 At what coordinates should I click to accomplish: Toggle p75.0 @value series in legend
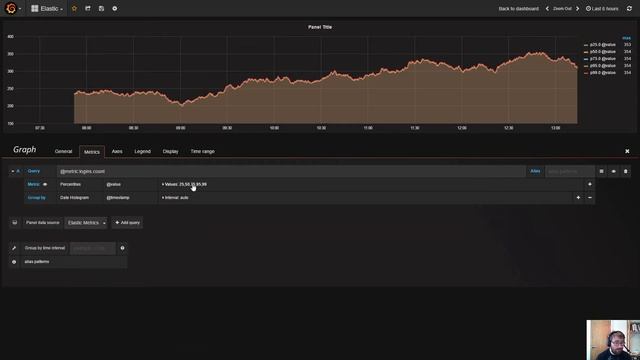click(602, 59)
